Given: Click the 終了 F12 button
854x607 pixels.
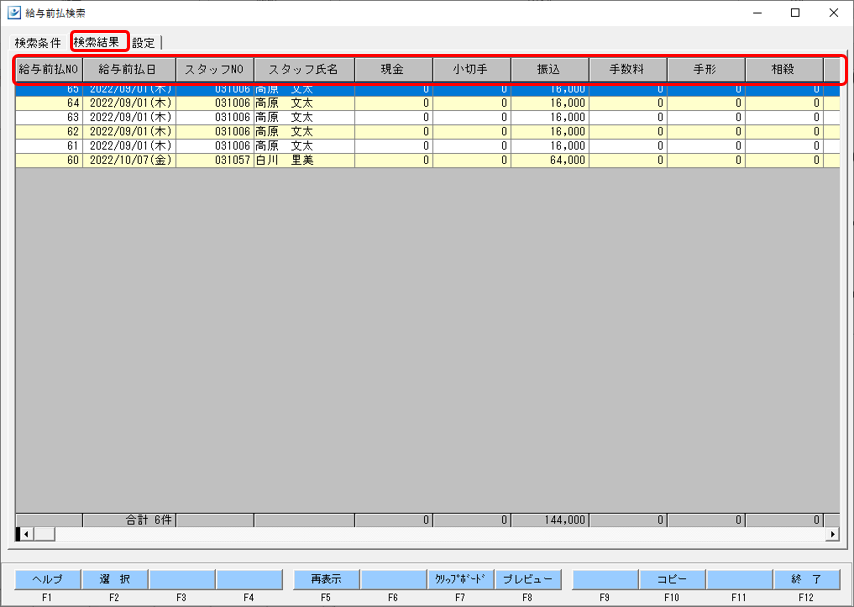Looking at the screenshot, I should coord(807,579).
